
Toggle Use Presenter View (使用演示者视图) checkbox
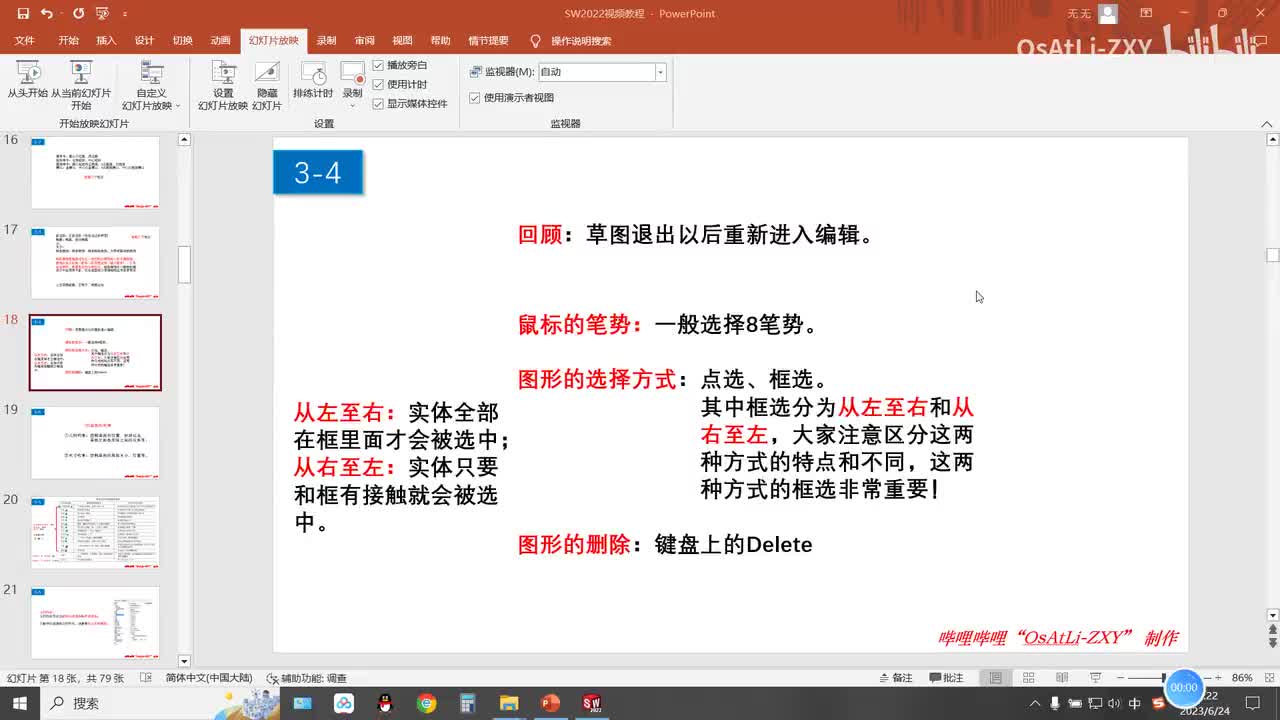[x=475, y=98]
